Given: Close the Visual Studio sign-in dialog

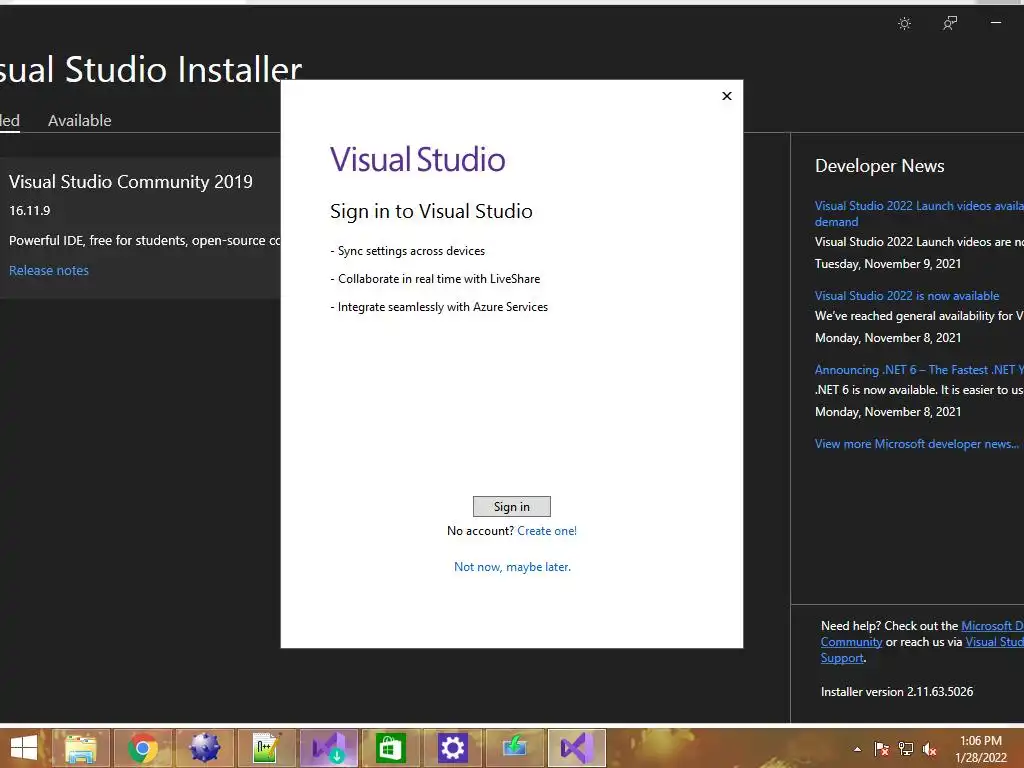Looking at the screenshot, I should 727,96.
